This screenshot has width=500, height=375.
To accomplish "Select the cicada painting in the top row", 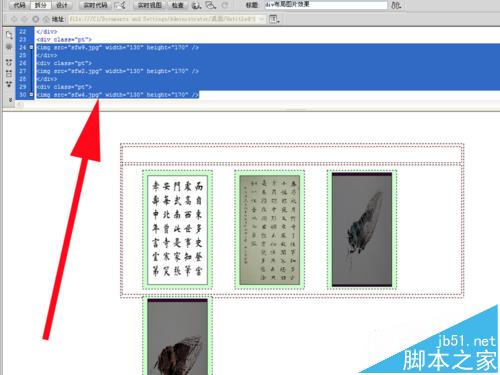I will pos(362,230).
